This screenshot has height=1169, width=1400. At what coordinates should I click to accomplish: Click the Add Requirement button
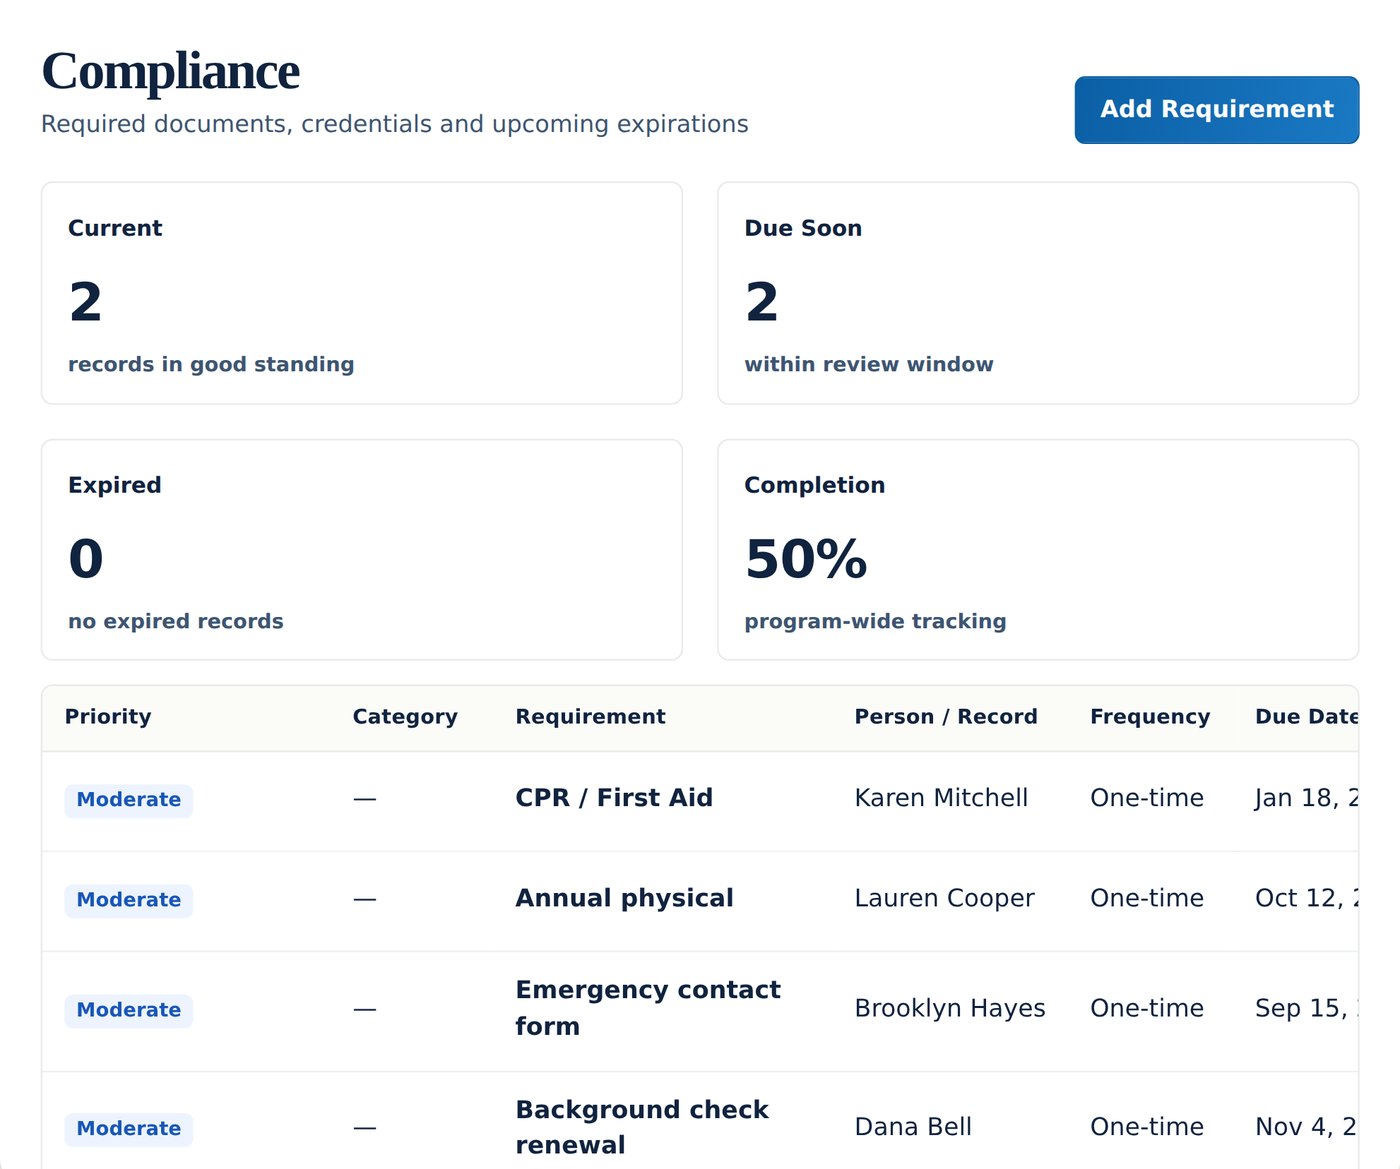click(x=1216, y=110)
